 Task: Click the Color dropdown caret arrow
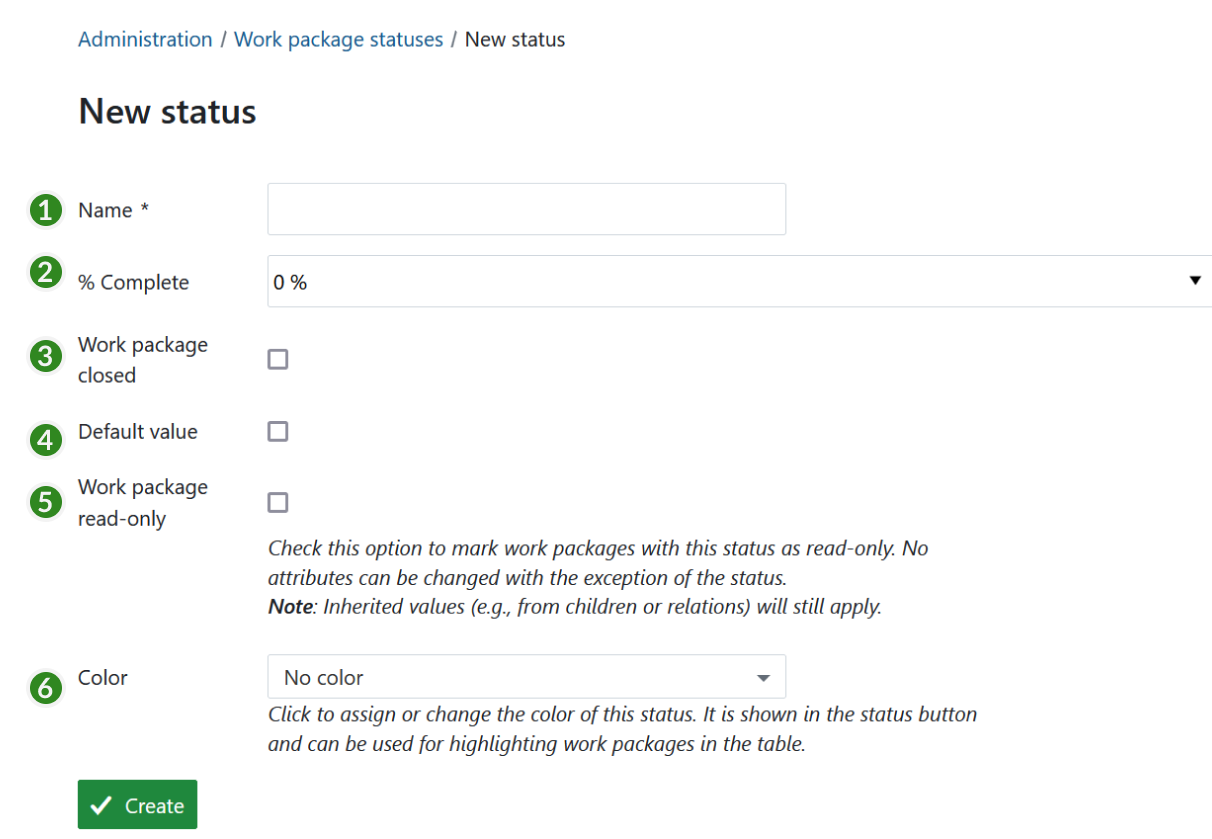[x=764, y=678]
